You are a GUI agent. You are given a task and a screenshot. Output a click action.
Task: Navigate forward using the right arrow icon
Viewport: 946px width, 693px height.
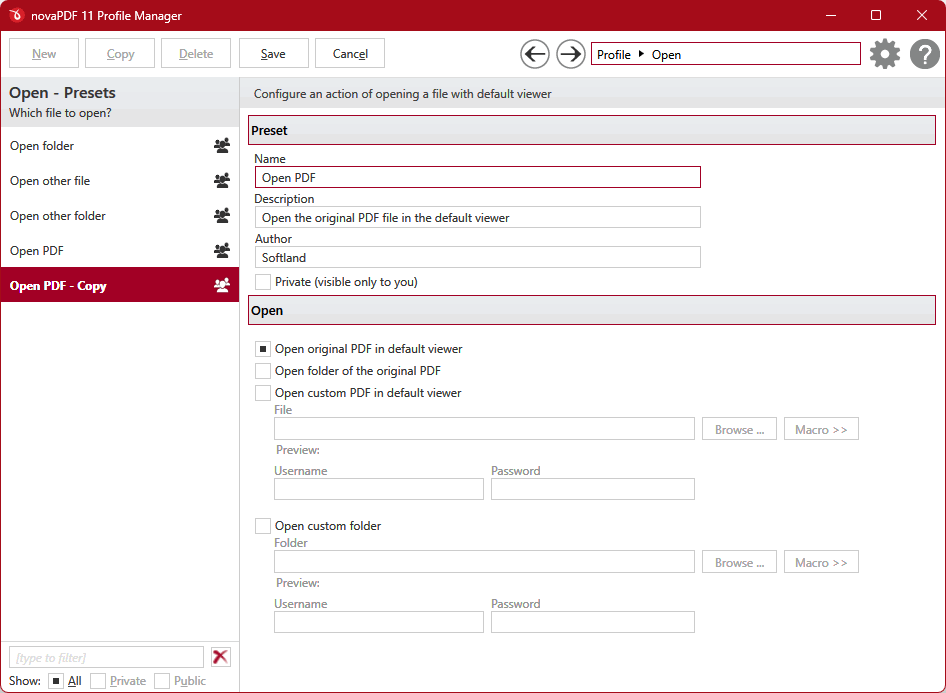[x=570, y=53]
